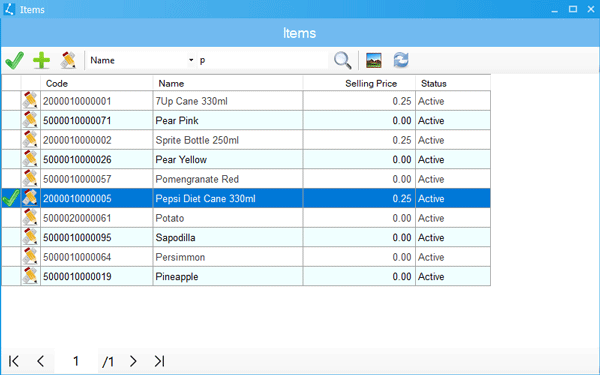Select code 5000010000057
The image size is (600, 375).
(96, 179)
